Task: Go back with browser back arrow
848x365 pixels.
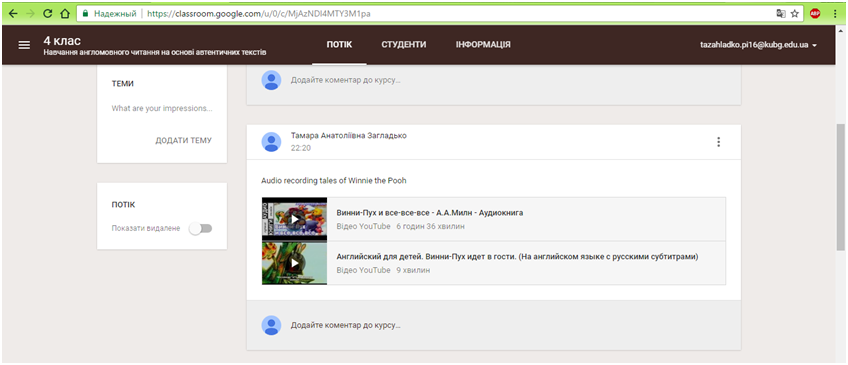Action: [x=14, y=14]
